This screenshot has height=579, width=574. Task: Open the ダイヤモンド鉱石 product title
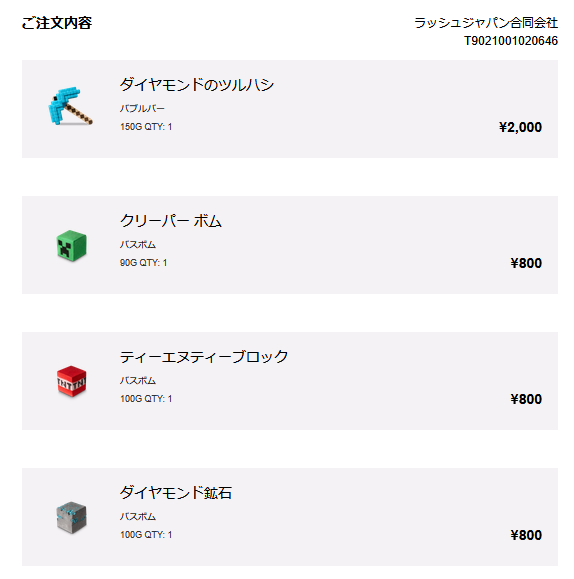pos(176,493)
